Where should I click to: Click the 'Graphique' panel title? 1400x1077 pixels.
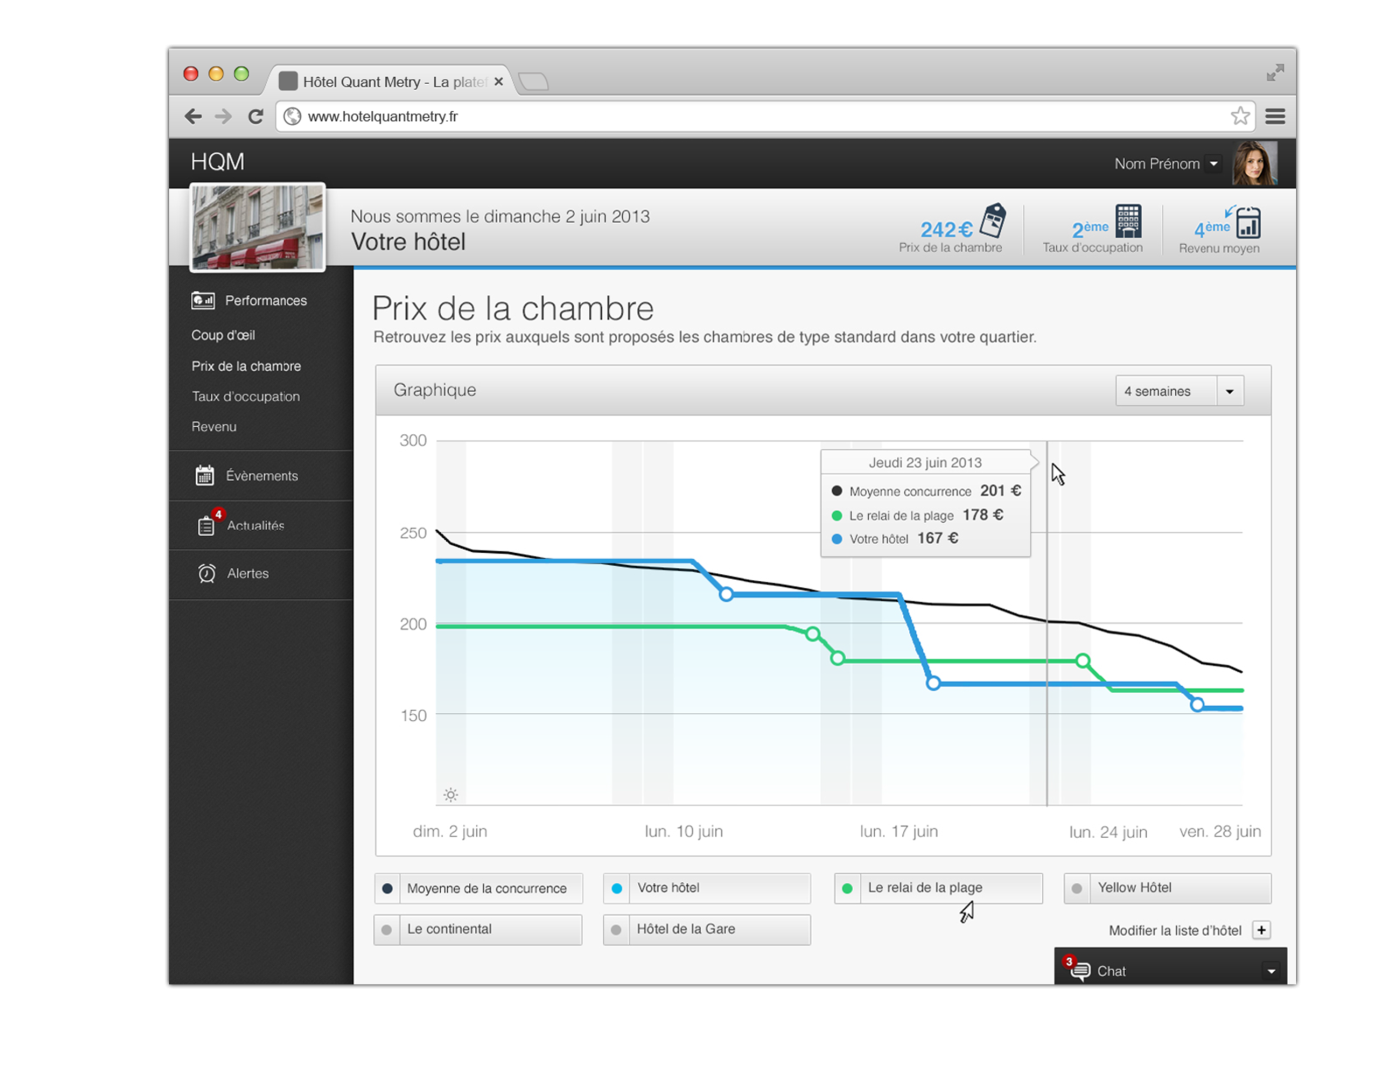tap(435, 390)
